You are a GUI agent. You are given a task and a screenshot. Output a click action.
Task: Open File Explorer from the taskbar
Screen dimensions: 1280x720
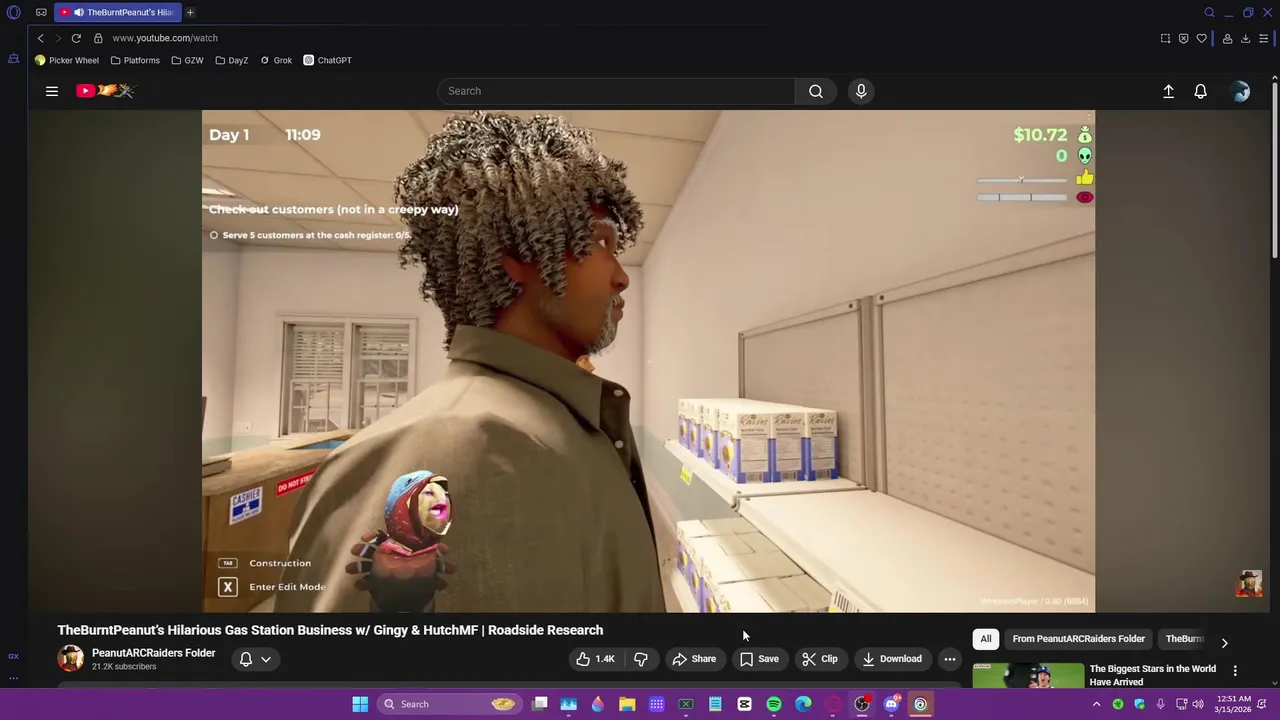point(627,704)
